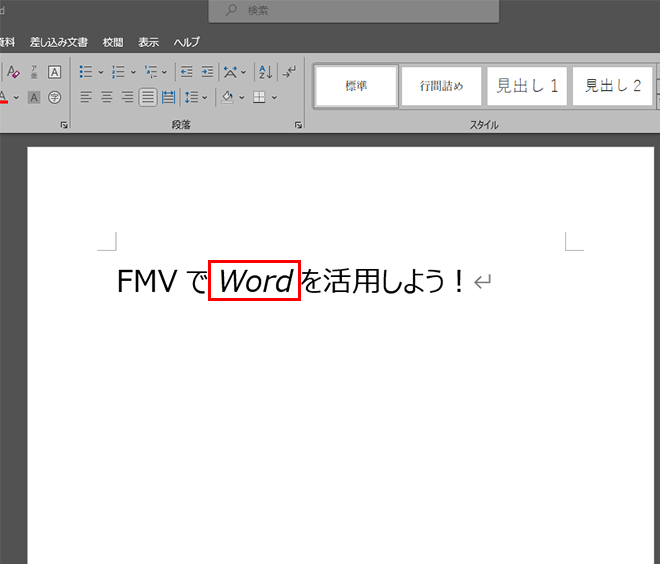Insert an enclosed character (circled 字)
Image resolution: width=660 pixels, height=564 pixels.
(54, 98)
